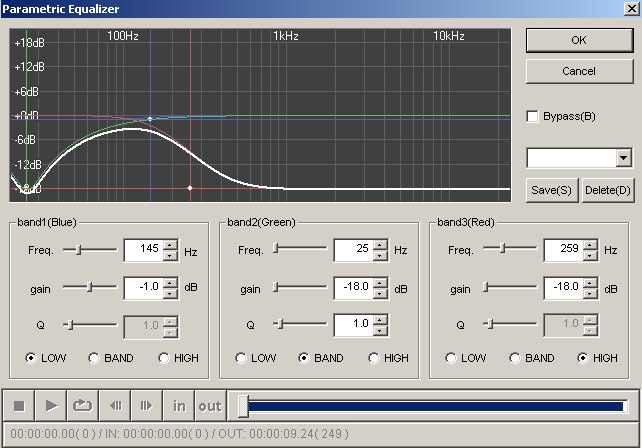This screenshot has height=448, width=642.
Task: Click the playback position slider thumb
Action: [x=243, y=406]
